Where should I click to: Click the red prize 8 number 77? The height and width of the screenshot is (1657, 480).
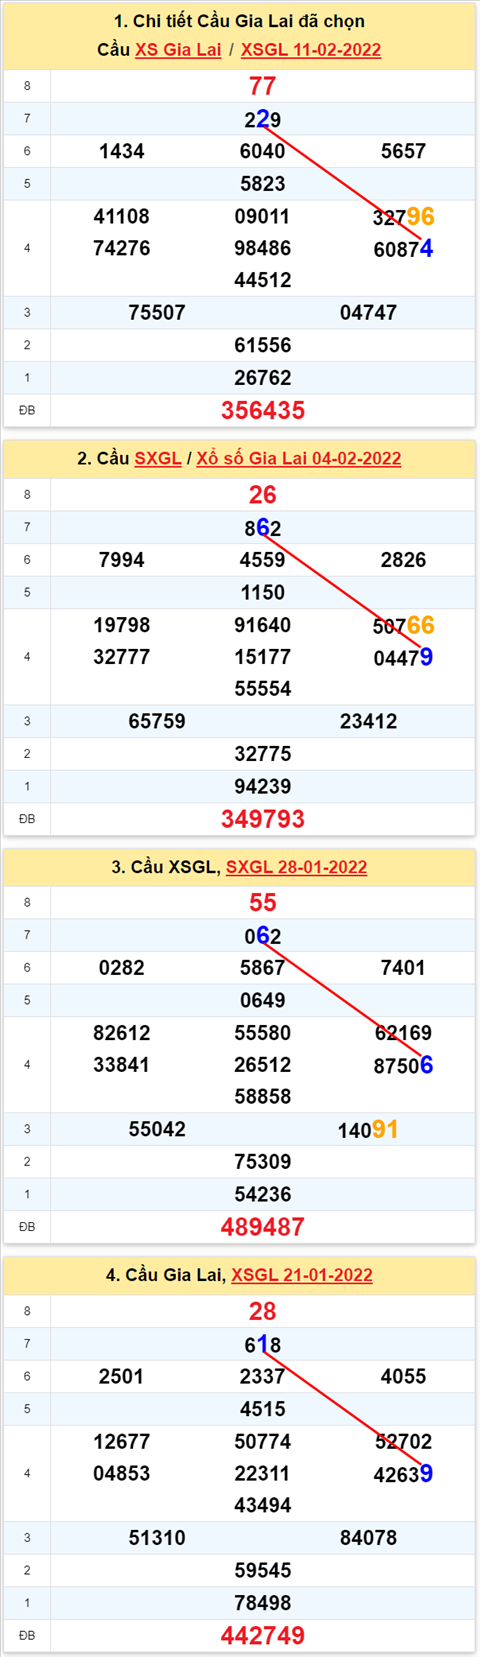[x=263, y=86]
